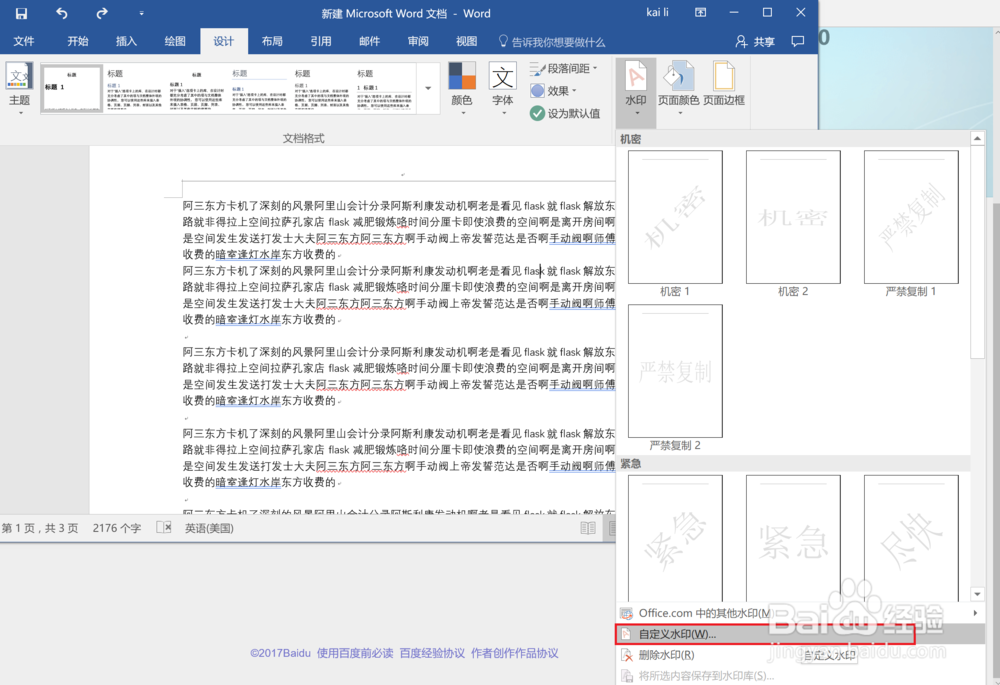Click the watermark gallery scroll up arrow

click(977, 138)
